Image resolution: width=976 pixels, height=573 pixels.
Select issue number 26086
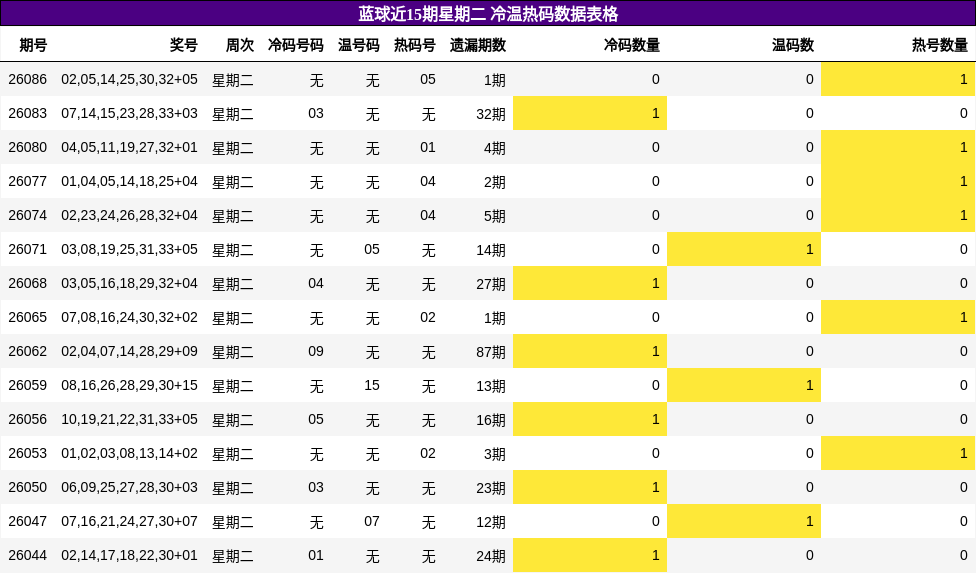click(x=27, y=80)
